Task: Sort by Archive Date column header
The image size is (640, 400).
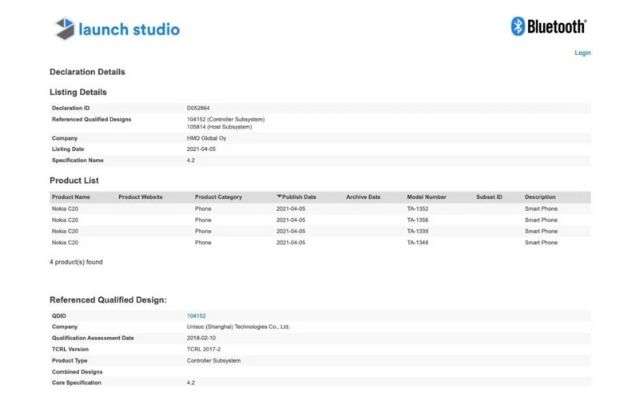Action: [363, 197]
